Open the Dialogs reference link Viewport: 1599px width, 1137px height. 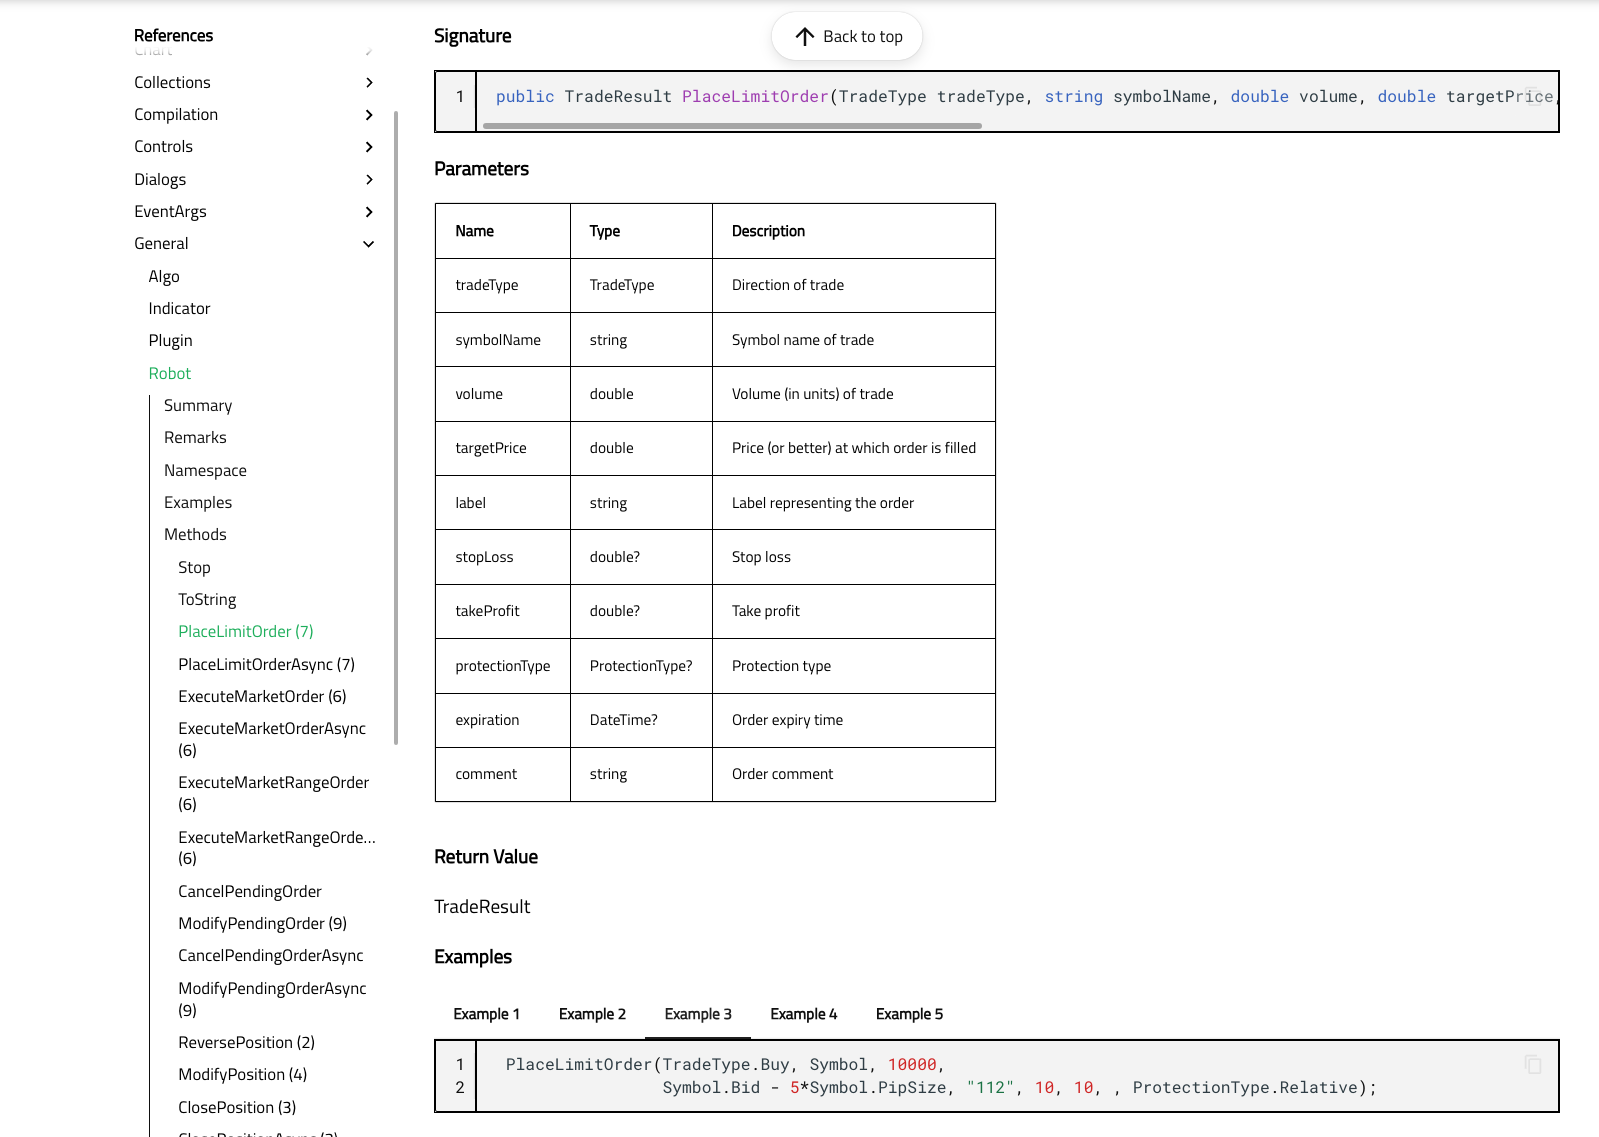[x=160, y=180]
